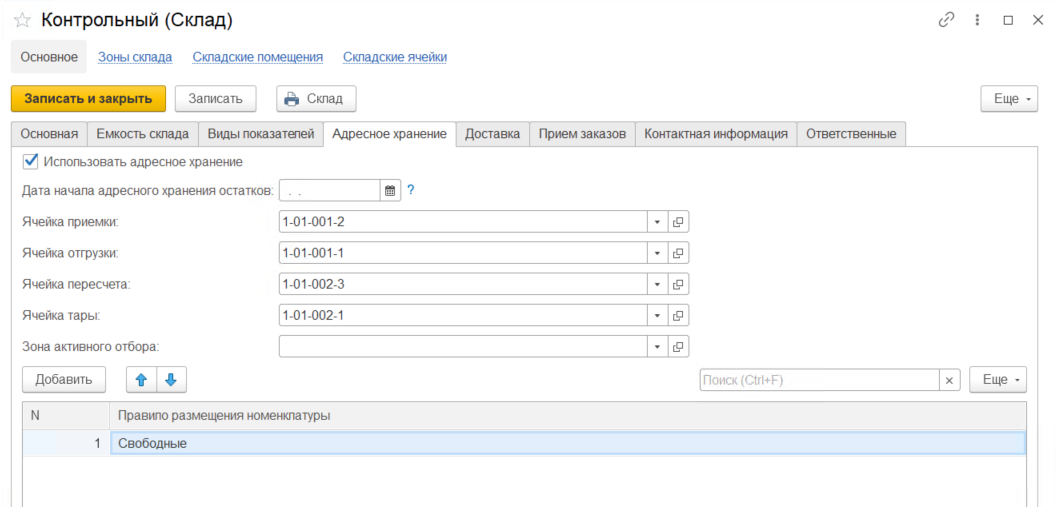Open the Ячейка приемки cell form icon

[x=677, y=222]
